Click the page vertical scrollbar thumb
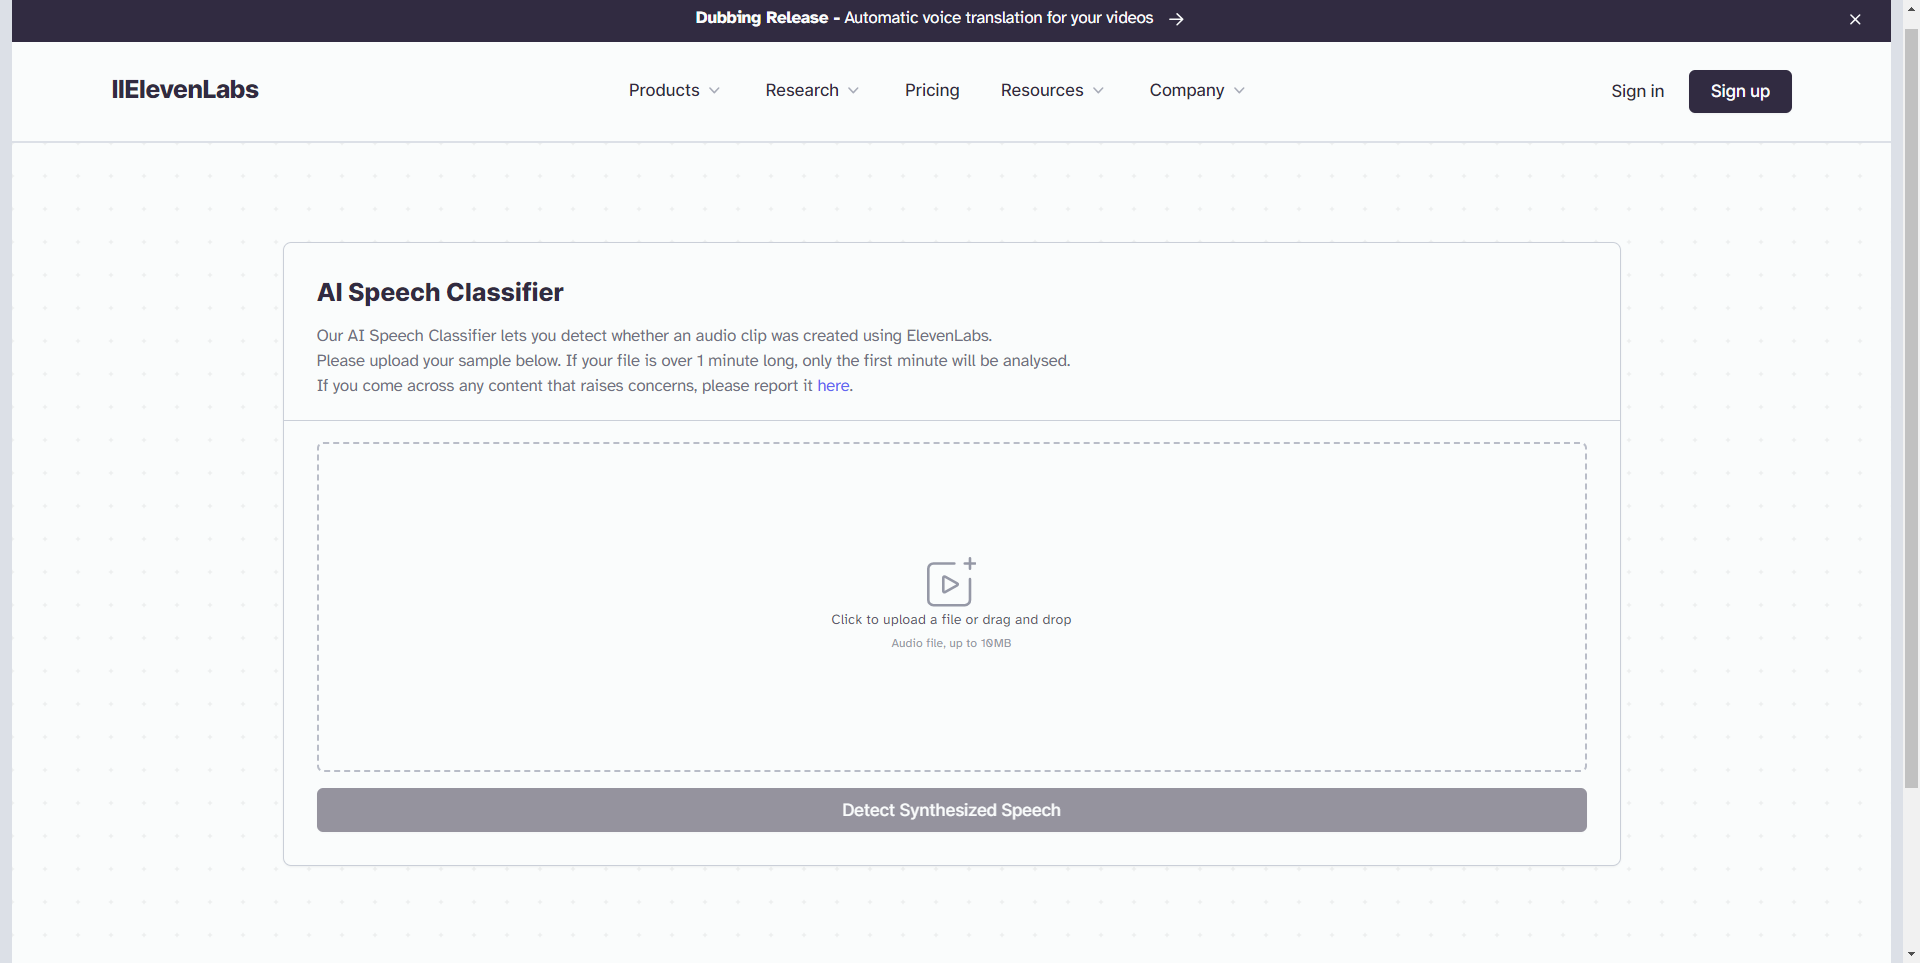 click(1911, 408)
